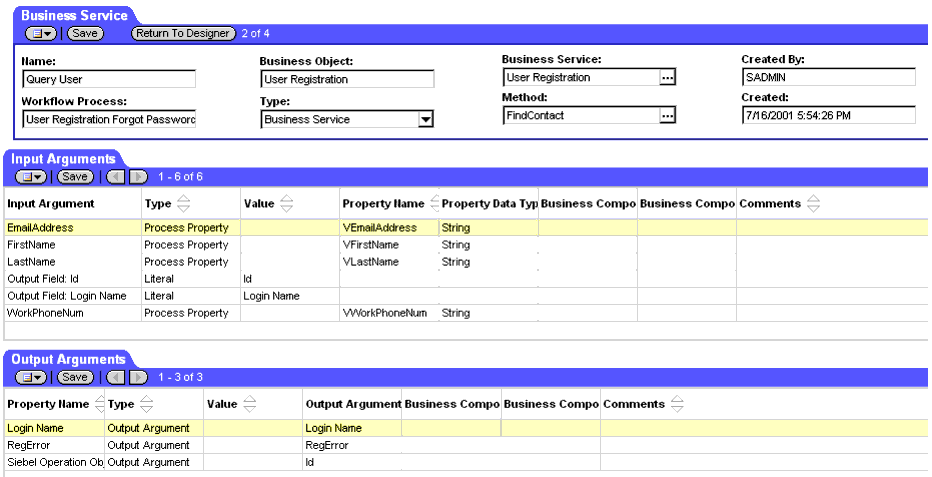Viewport: 932px width, 477px height.
Task: Sort Input Arguments by Property Name column
Action: [x=434, y=204]
